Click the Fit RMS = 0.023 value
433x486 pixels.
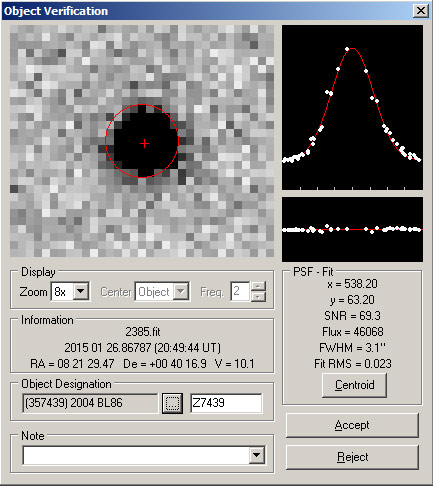click(x=352, y=363)
